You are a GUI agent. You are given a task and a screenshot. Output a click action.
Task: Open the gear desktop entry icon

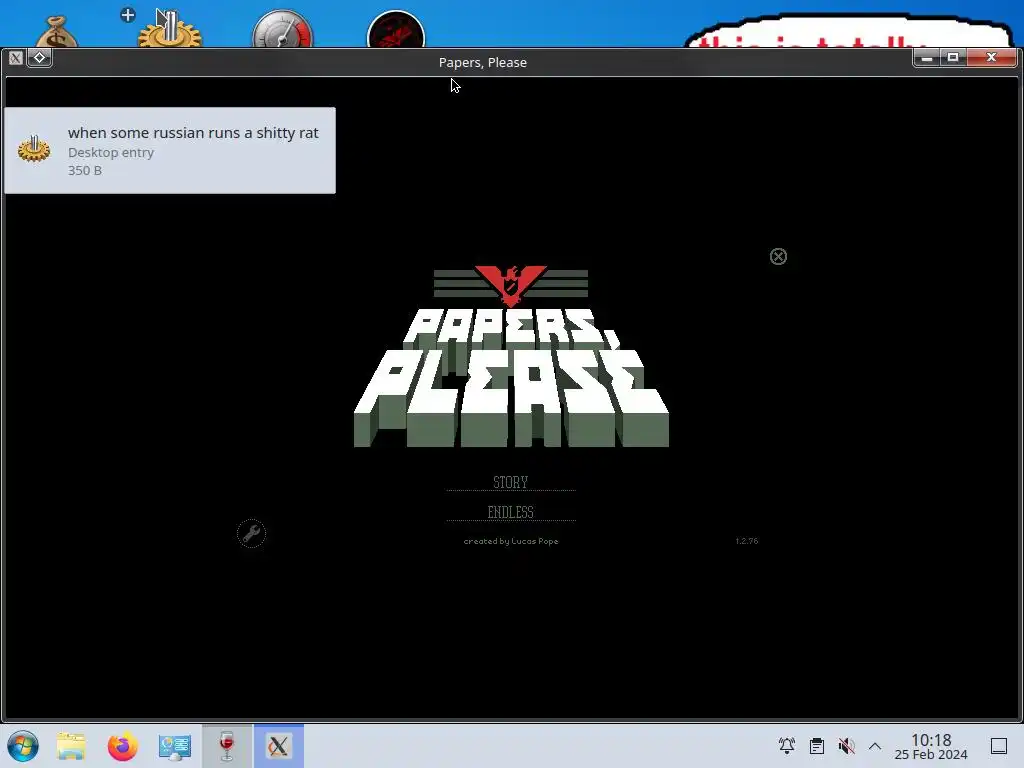(170, 31)
